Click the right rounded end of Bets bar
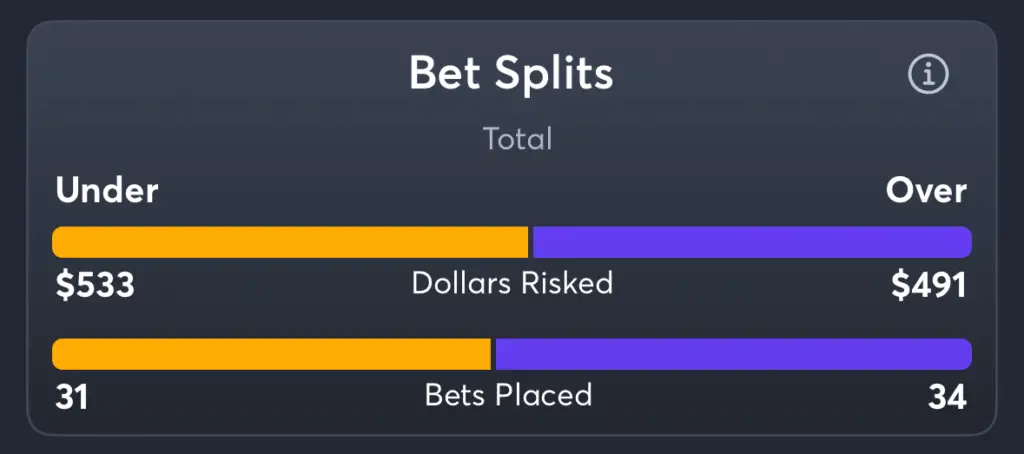Image resolution: width=1024 pixels, height=454 pixels. (964, 354)
